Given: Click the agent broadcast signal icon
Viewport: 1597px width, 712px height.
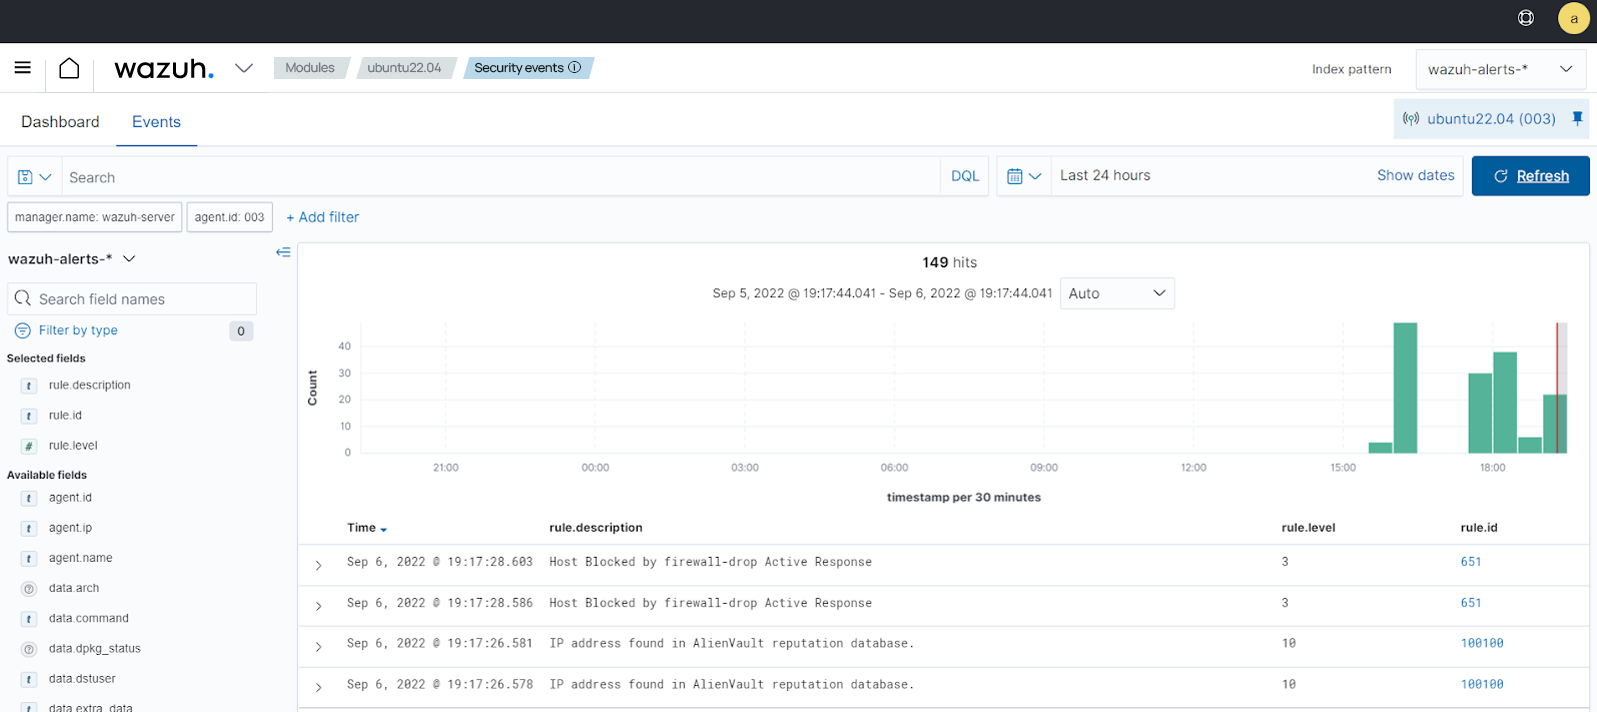Looking at the screenshot, I should click(x=1411, y=119).
